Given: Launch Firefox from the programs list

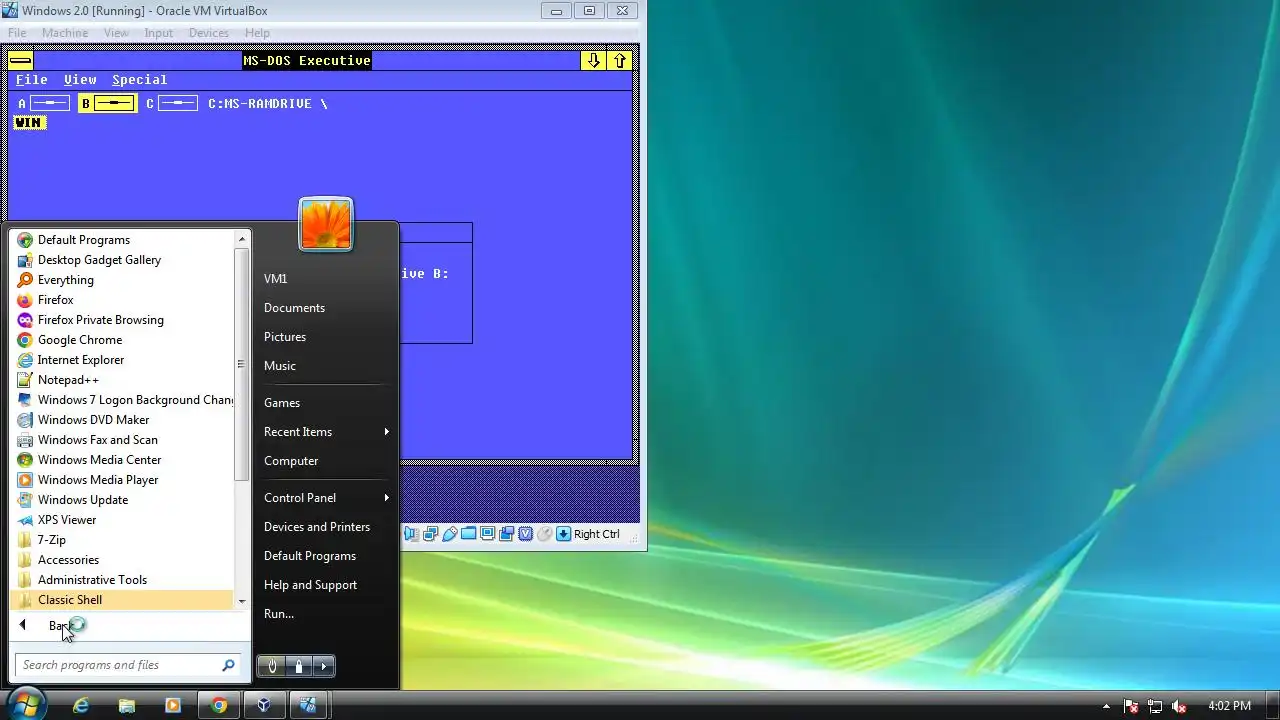Looking at the screenshot, I should pyautogui.click(x=123, y=300).
